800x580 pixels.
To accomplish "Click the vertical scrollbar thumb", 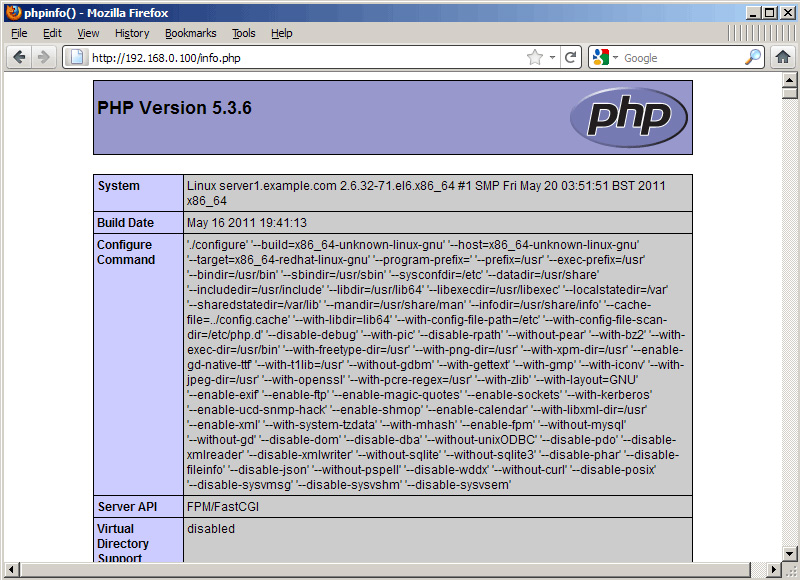I will 789,93.
